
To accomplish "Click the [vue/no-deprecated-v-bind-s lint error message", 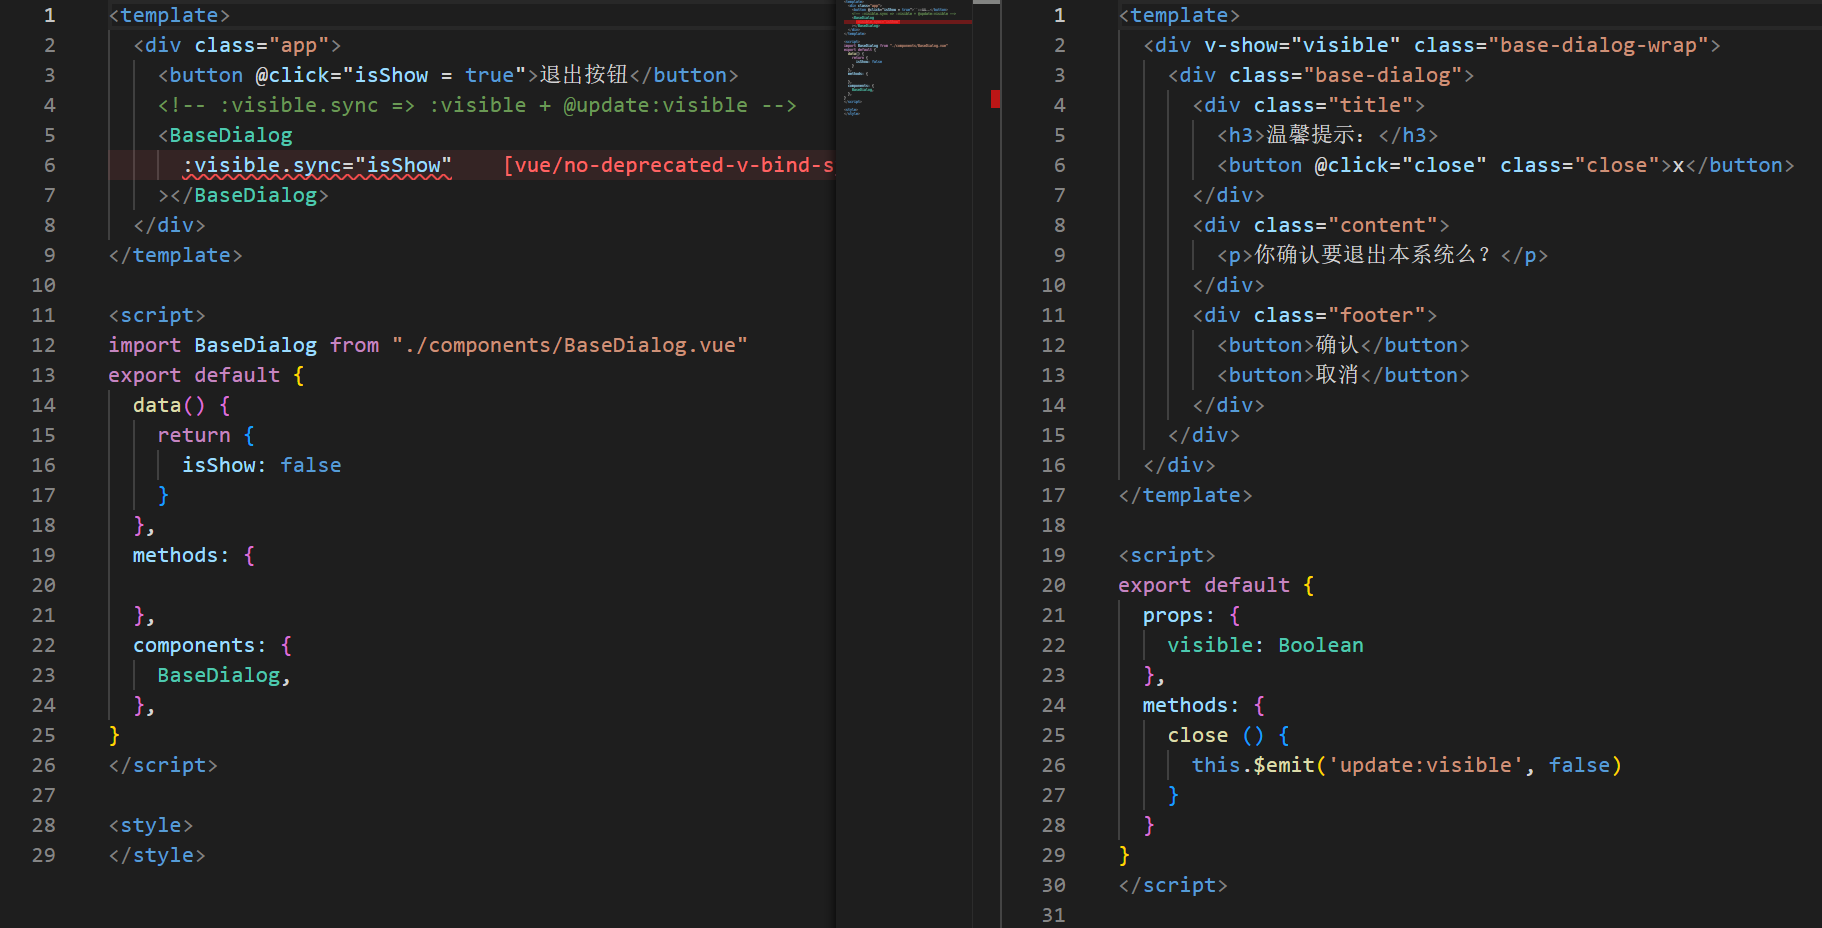I will (668, 165).
